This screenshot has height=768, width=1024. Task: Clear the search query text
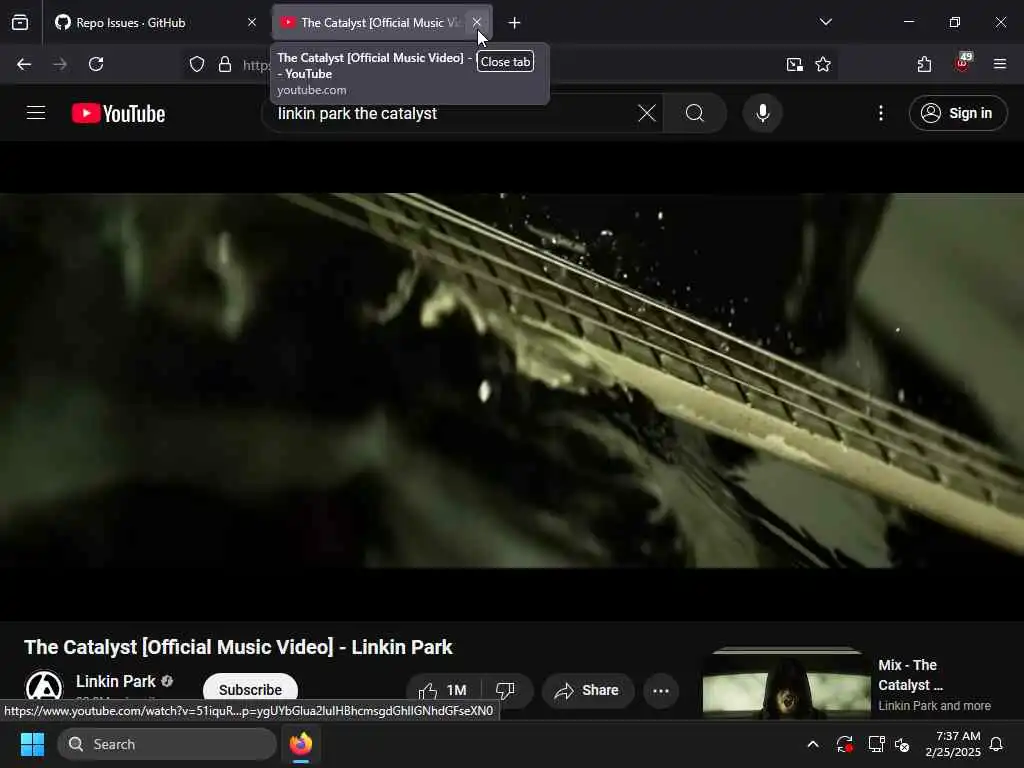(647, 114)
